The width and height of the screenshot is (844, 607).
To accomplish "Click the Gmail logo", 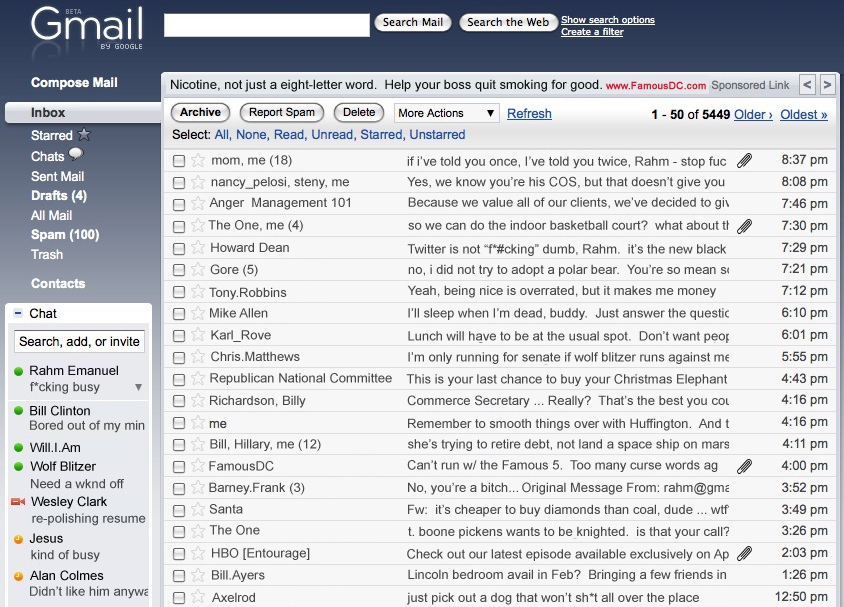I will [86, 28].
